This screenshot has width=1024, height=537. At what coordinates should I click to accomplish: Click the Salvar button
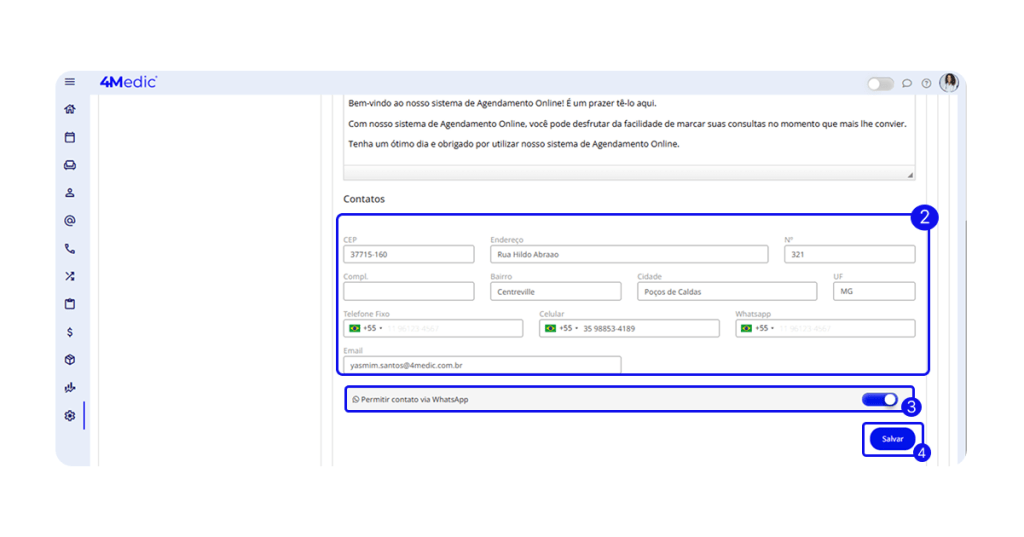(892, 439)
